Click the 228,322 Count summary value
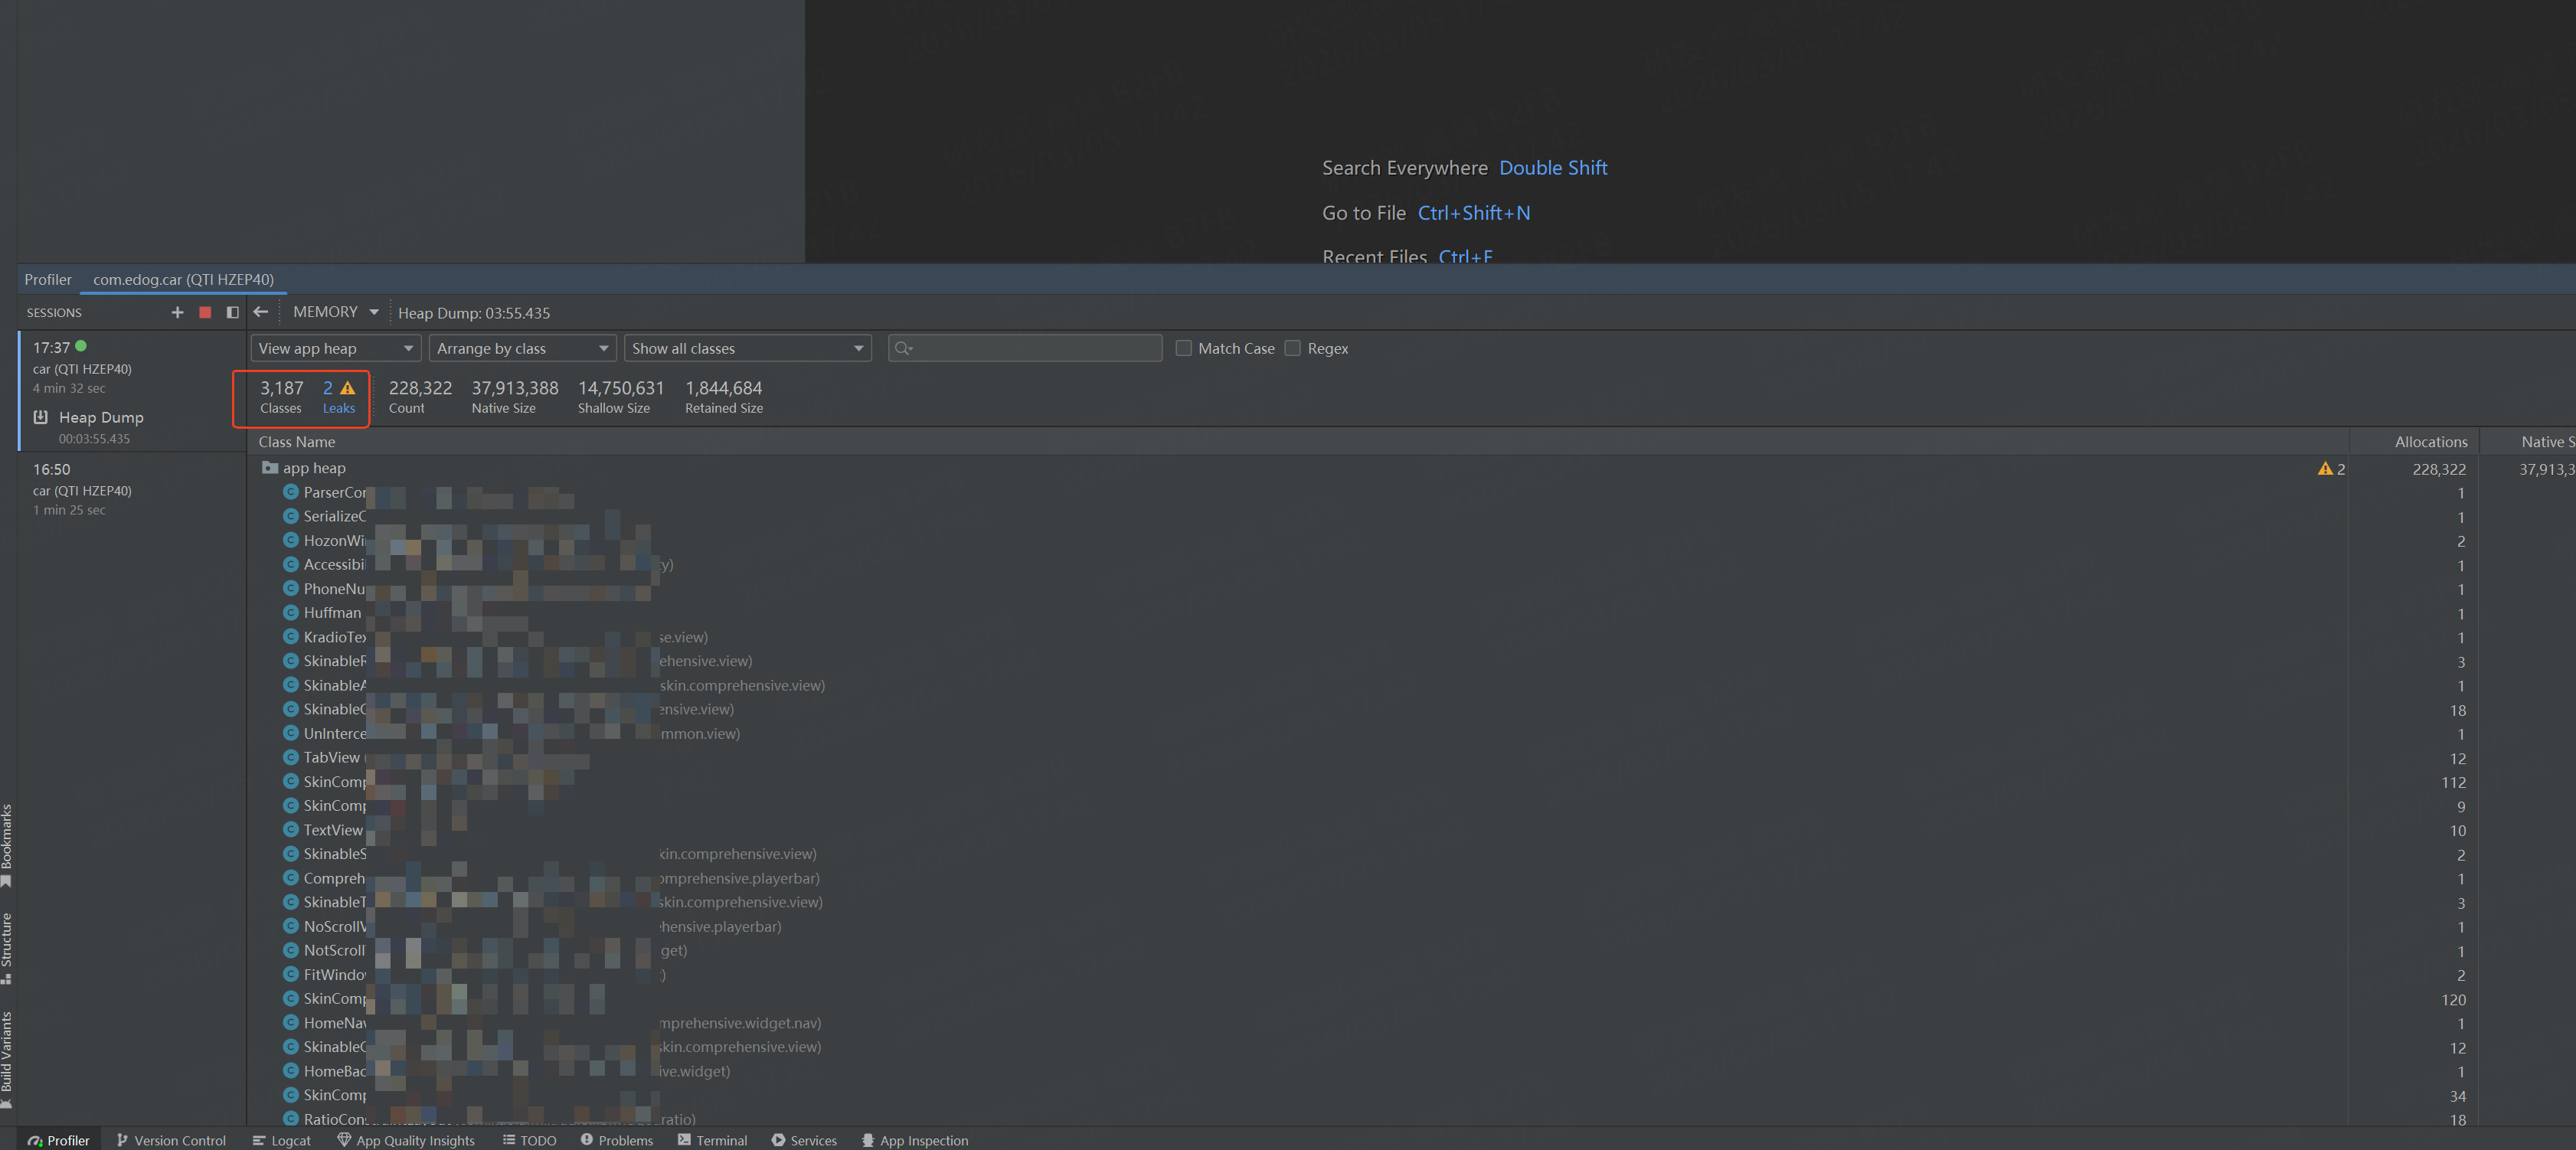Viewport: 2576px width, 1150px height. point(420,388)
